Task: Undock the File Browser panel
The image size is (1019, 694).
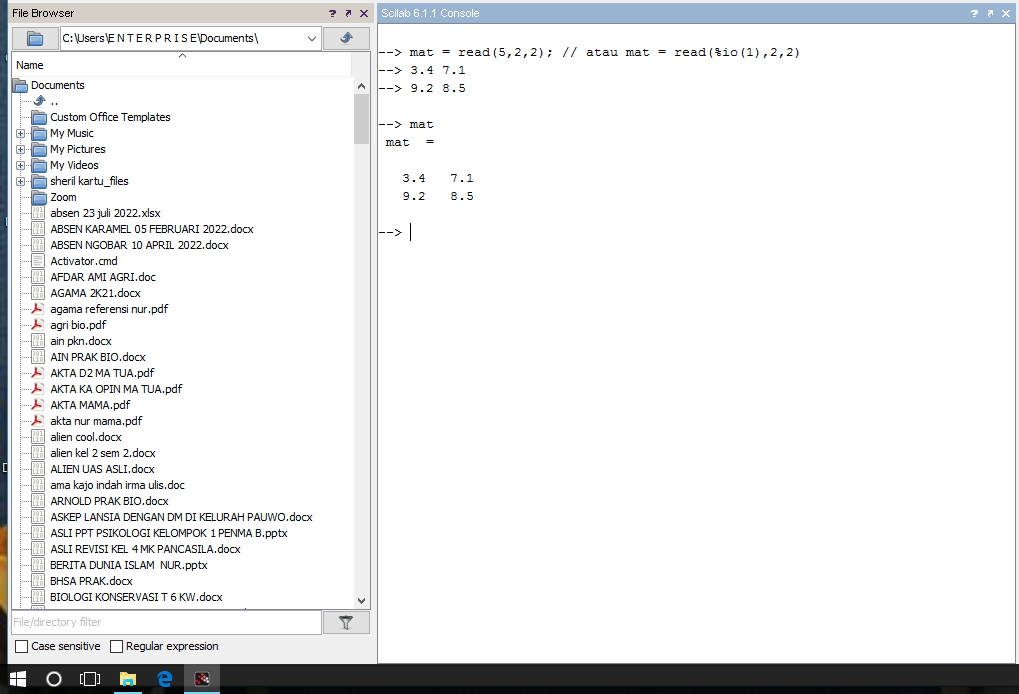Action: pyautogui.click(x=348, y=13)
